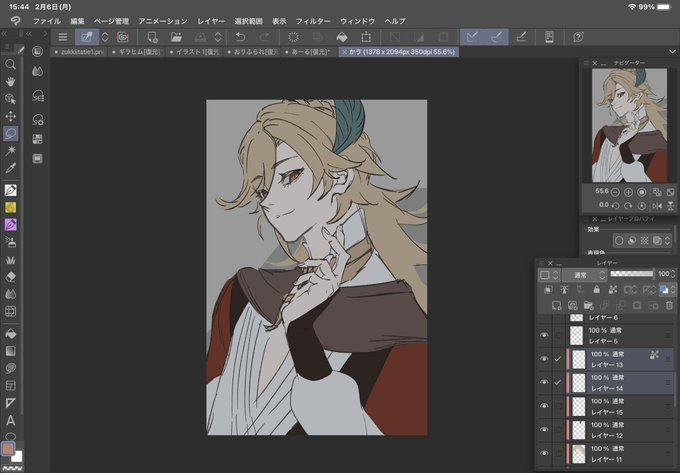Click new layer folder icon
The image size is (680, 473).
(588, 306)
